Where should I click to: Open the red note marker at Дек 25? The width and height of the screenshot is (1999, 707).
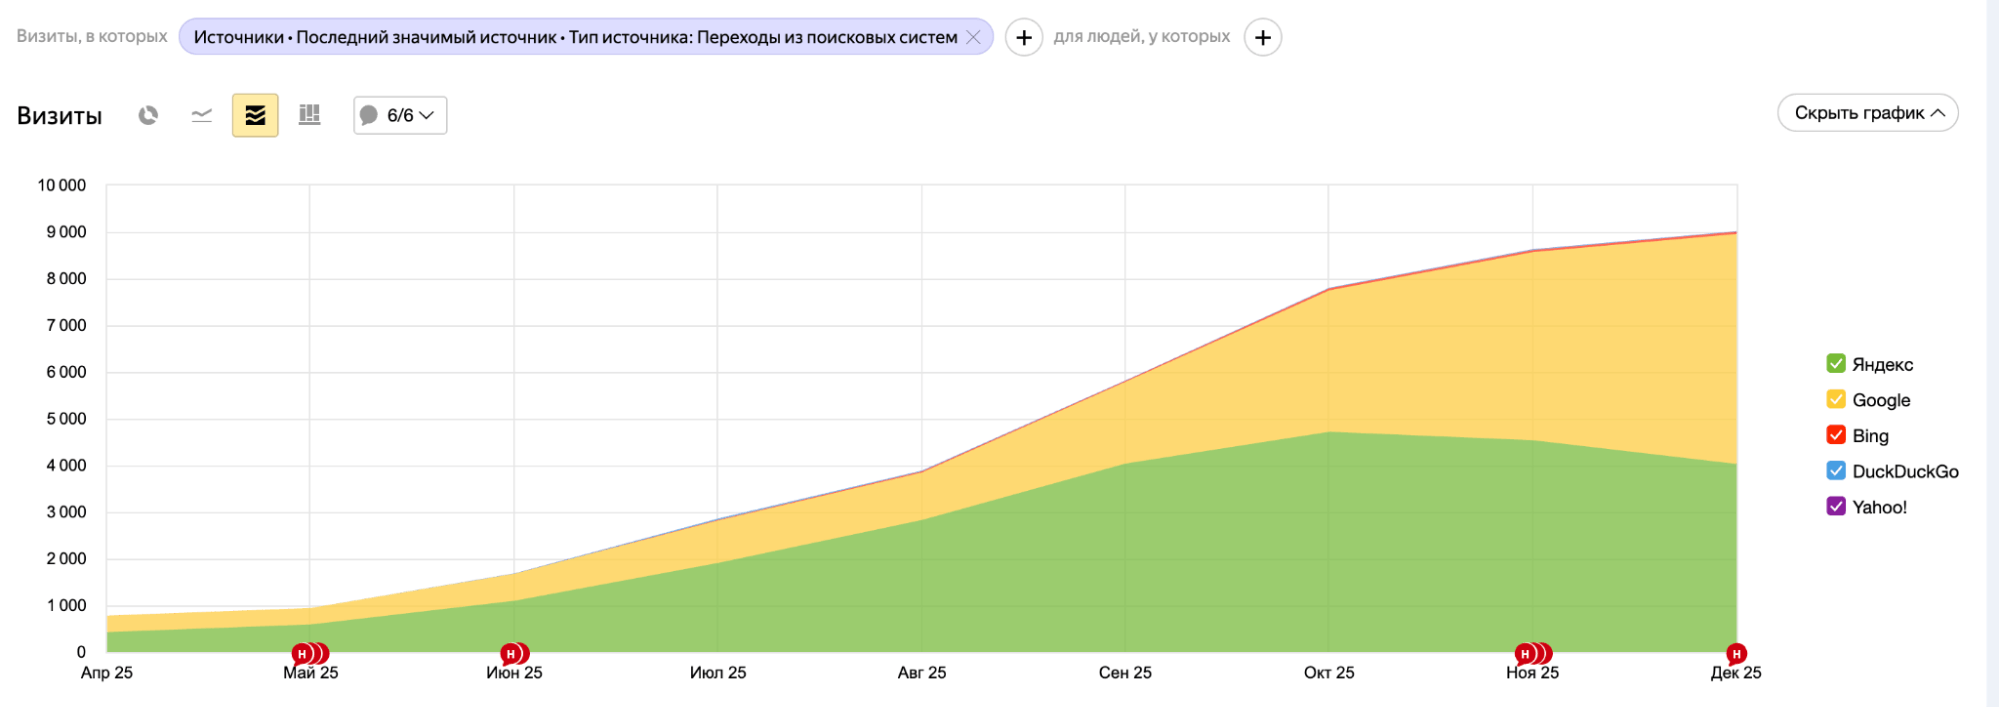[1736, 654]
